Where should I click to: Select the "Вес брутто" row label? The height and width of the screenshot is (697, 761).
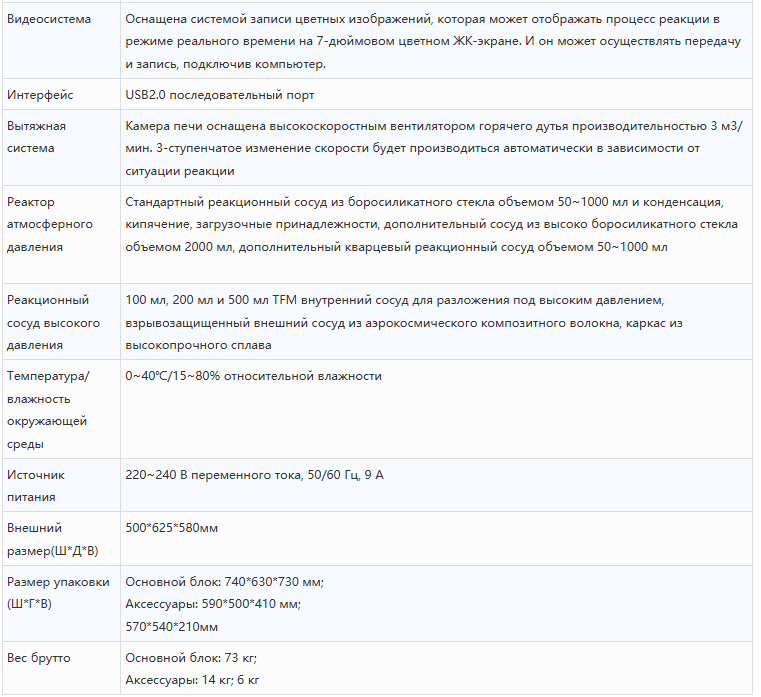click(39, 658)
